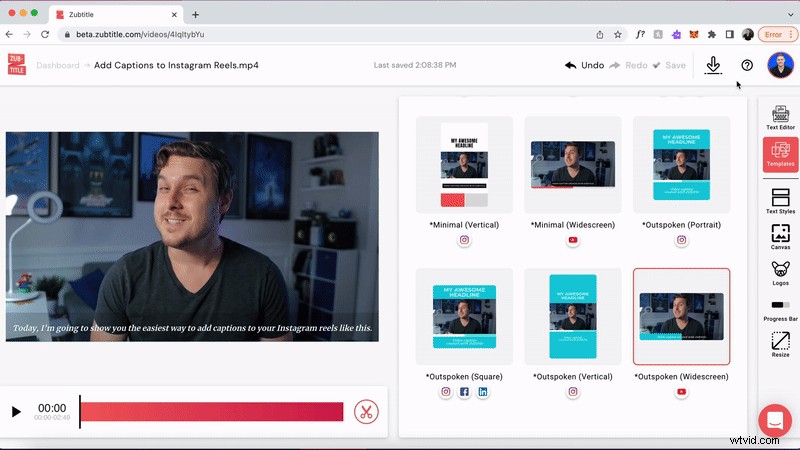The height and width of the screenshot is (450, 800).
Task: Click LinkedIn icon under Outspoken (Square)
Action: point(483,392)
